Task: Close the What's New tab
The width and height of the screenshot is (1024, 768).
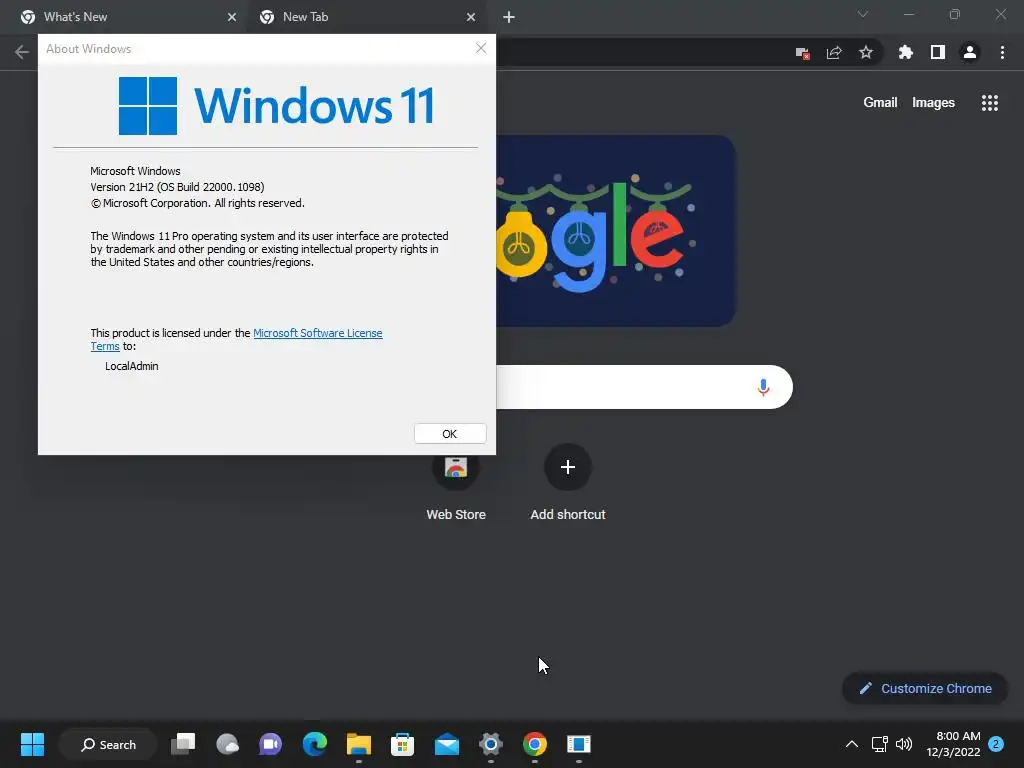Action: 232,17
